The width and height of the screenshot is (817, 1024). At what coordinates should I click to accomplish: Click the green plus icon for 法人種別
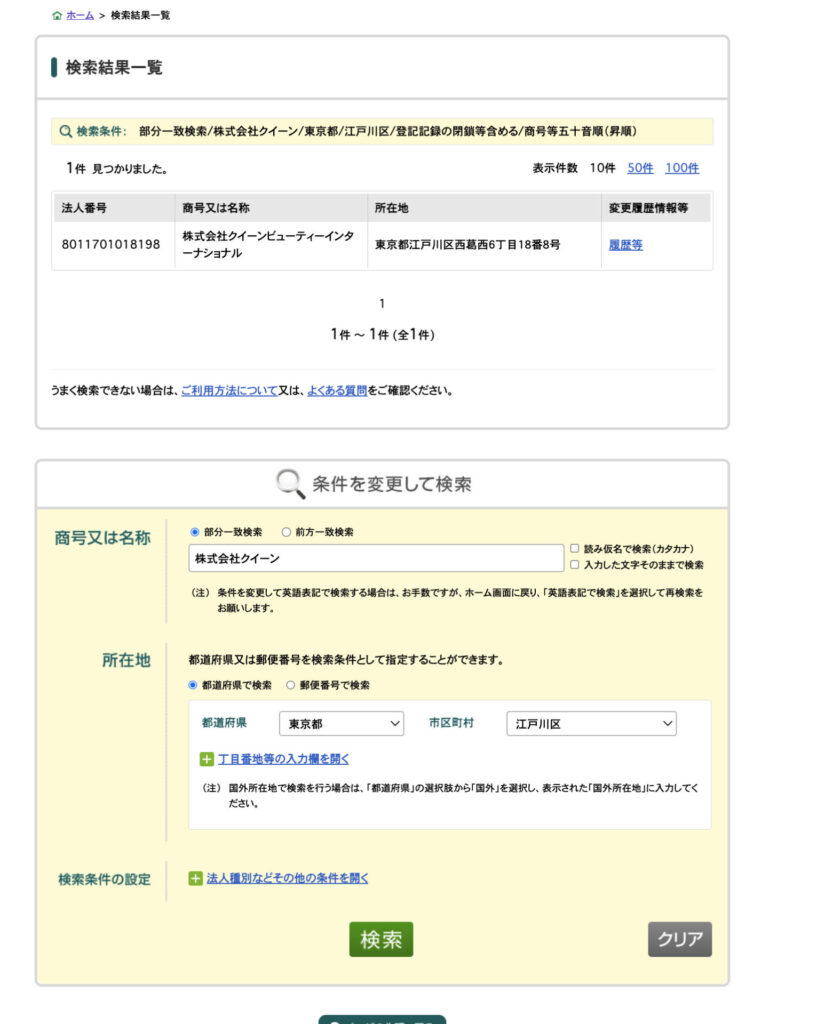[x=196, y=879]
